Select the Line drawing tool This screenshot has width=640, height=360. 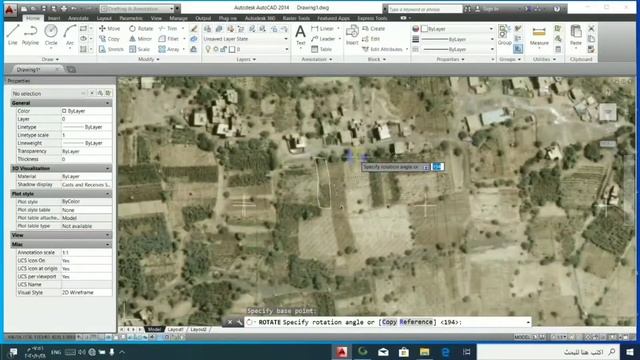tap(13, 35)
